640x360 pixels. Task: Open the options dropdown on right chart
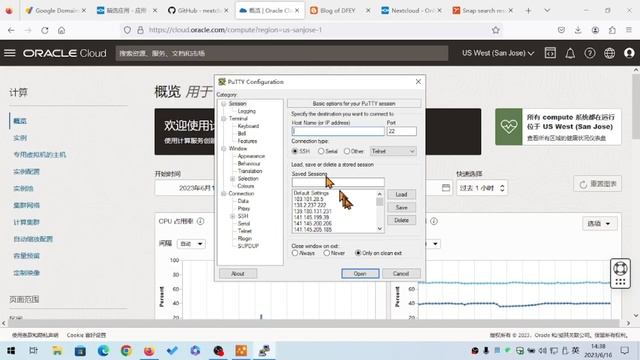599,223
